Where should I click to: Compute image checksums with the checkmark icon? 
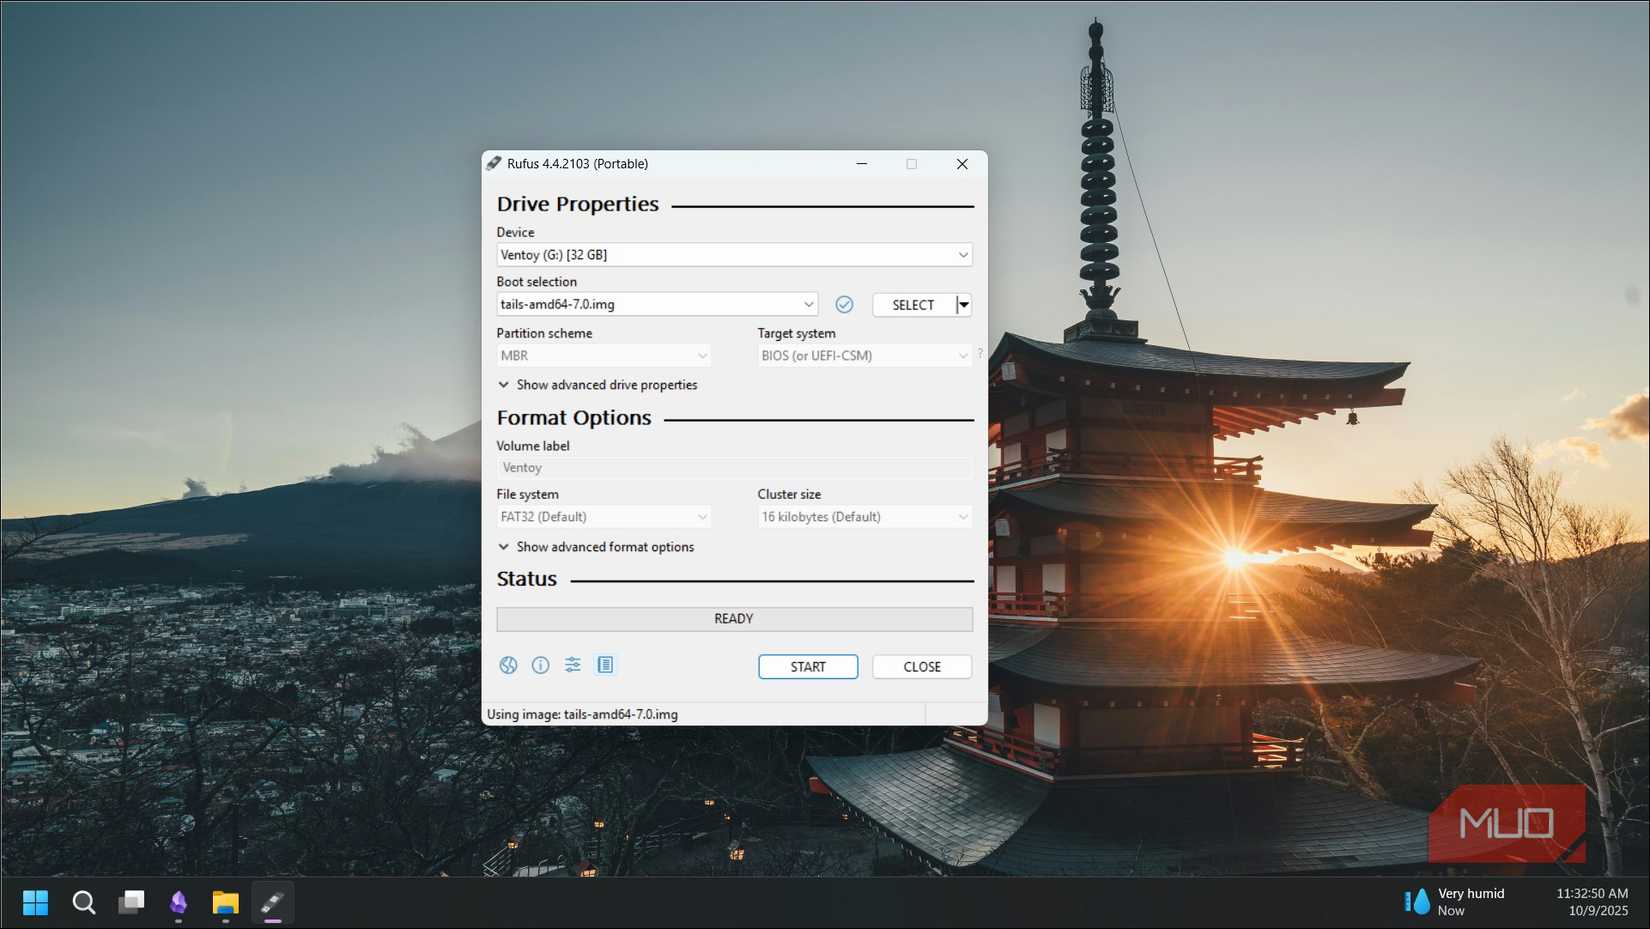[x=844, y=304]
